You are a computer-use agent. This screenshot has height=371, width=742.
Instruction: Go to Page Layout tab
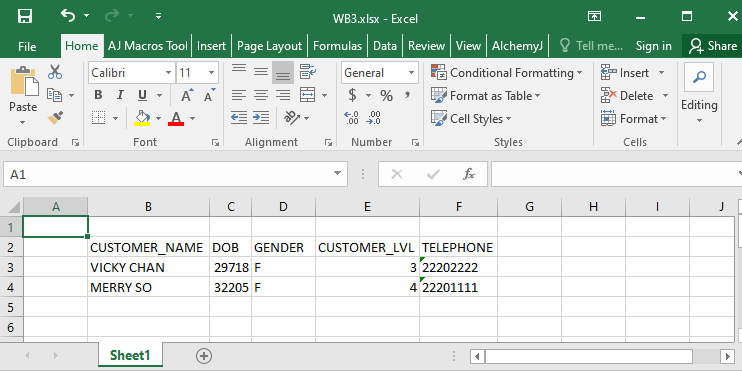coord(269,46)
